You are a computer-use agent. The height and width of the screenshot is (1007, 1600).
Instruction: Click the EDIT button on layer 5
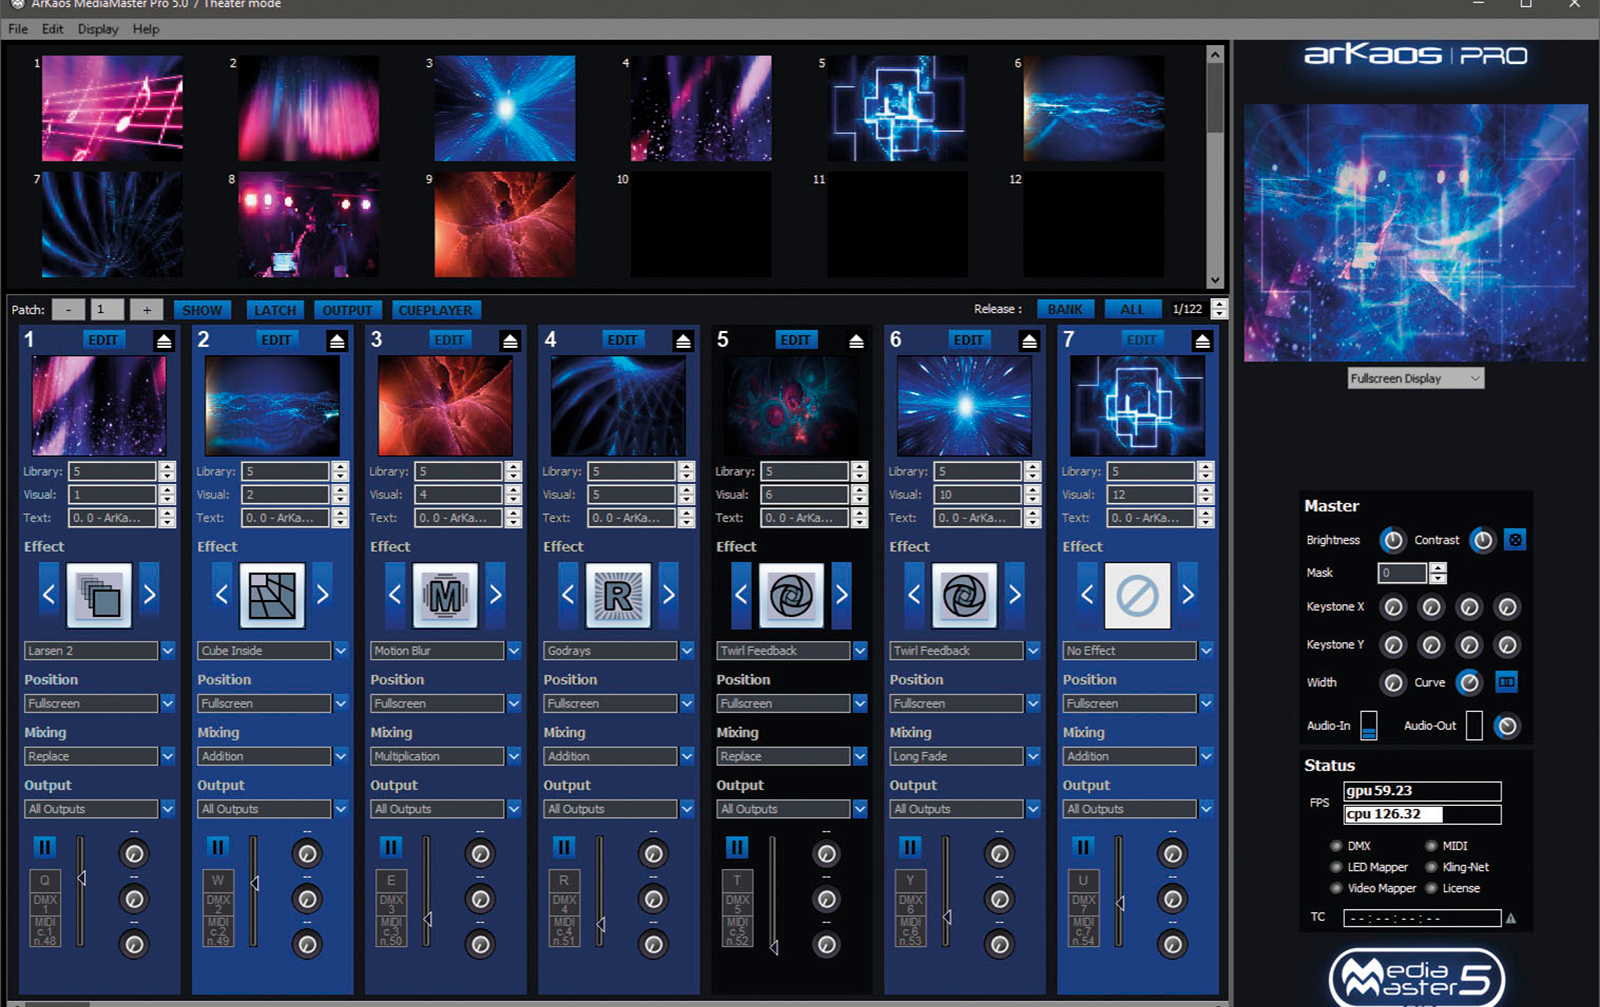[x=795, y=340]
